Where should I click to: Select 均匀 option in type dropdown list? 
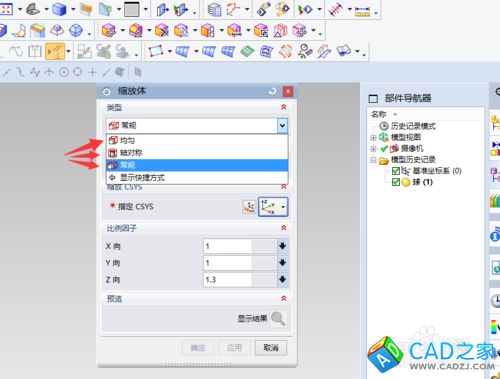(x=197, y=140)
